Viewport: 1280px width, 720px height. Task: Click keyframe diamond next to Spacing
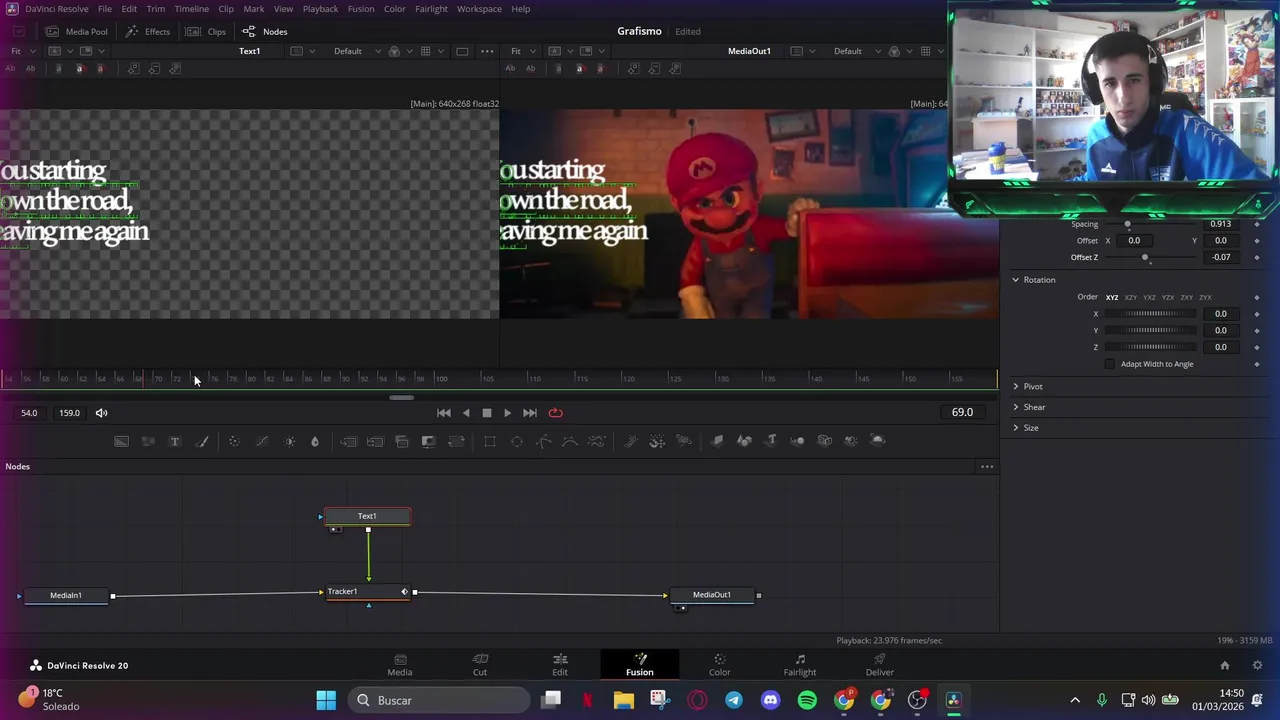(1257, 224)
